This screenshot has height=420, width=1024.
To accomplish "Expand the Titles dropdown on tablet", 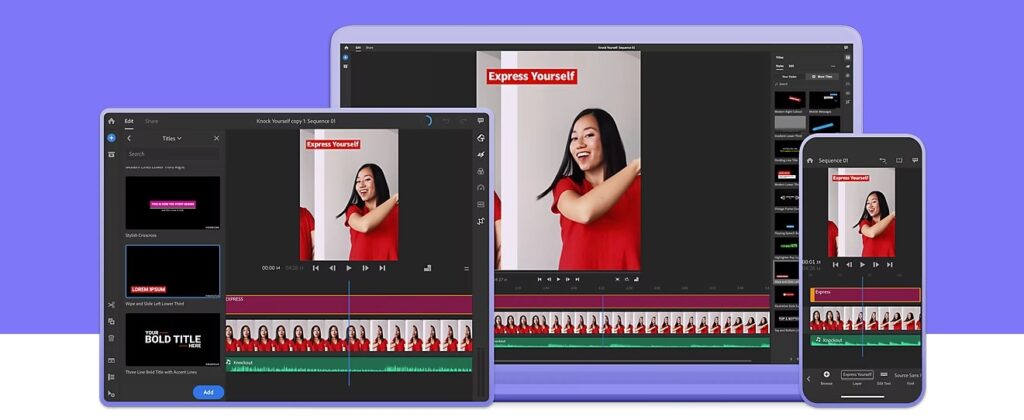I will (172, 138).
